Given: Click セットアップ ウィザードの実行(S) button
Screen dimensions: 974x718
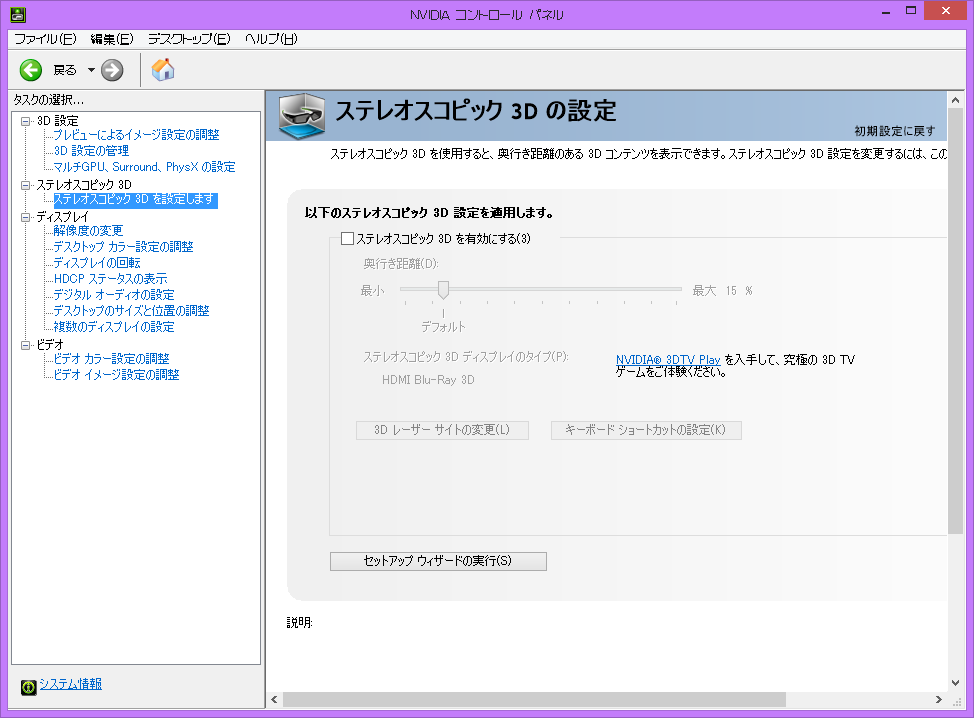Looking at the screenshot, I should [x=438, y=561].
